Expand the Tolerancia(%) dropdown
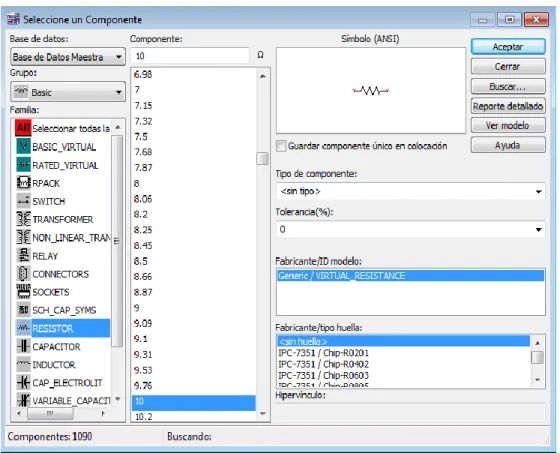 [411, 229]
